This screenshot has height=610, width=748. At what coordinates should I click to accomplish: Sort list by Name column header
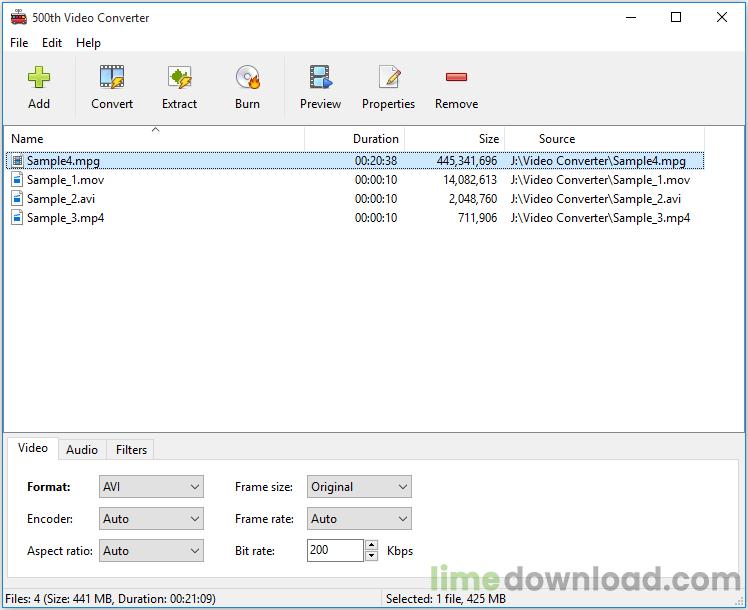155,139
